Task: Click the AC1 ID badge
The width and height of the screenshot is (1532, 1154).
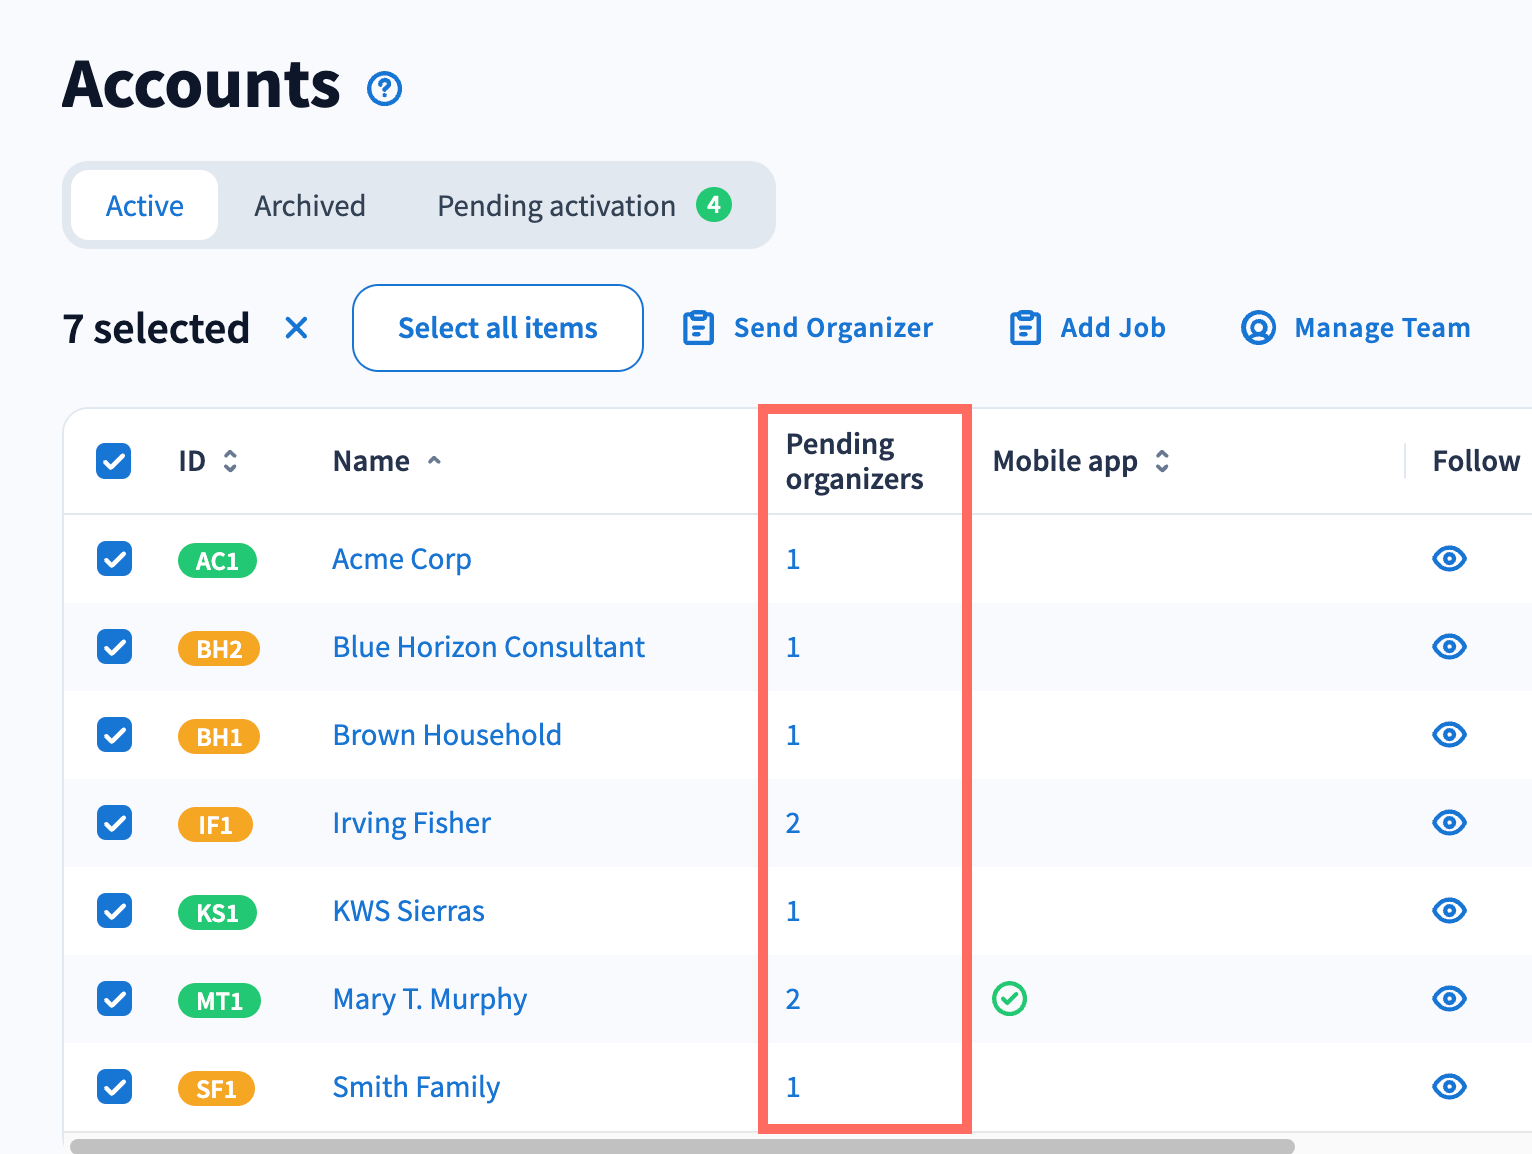Action: coord(217,560)
